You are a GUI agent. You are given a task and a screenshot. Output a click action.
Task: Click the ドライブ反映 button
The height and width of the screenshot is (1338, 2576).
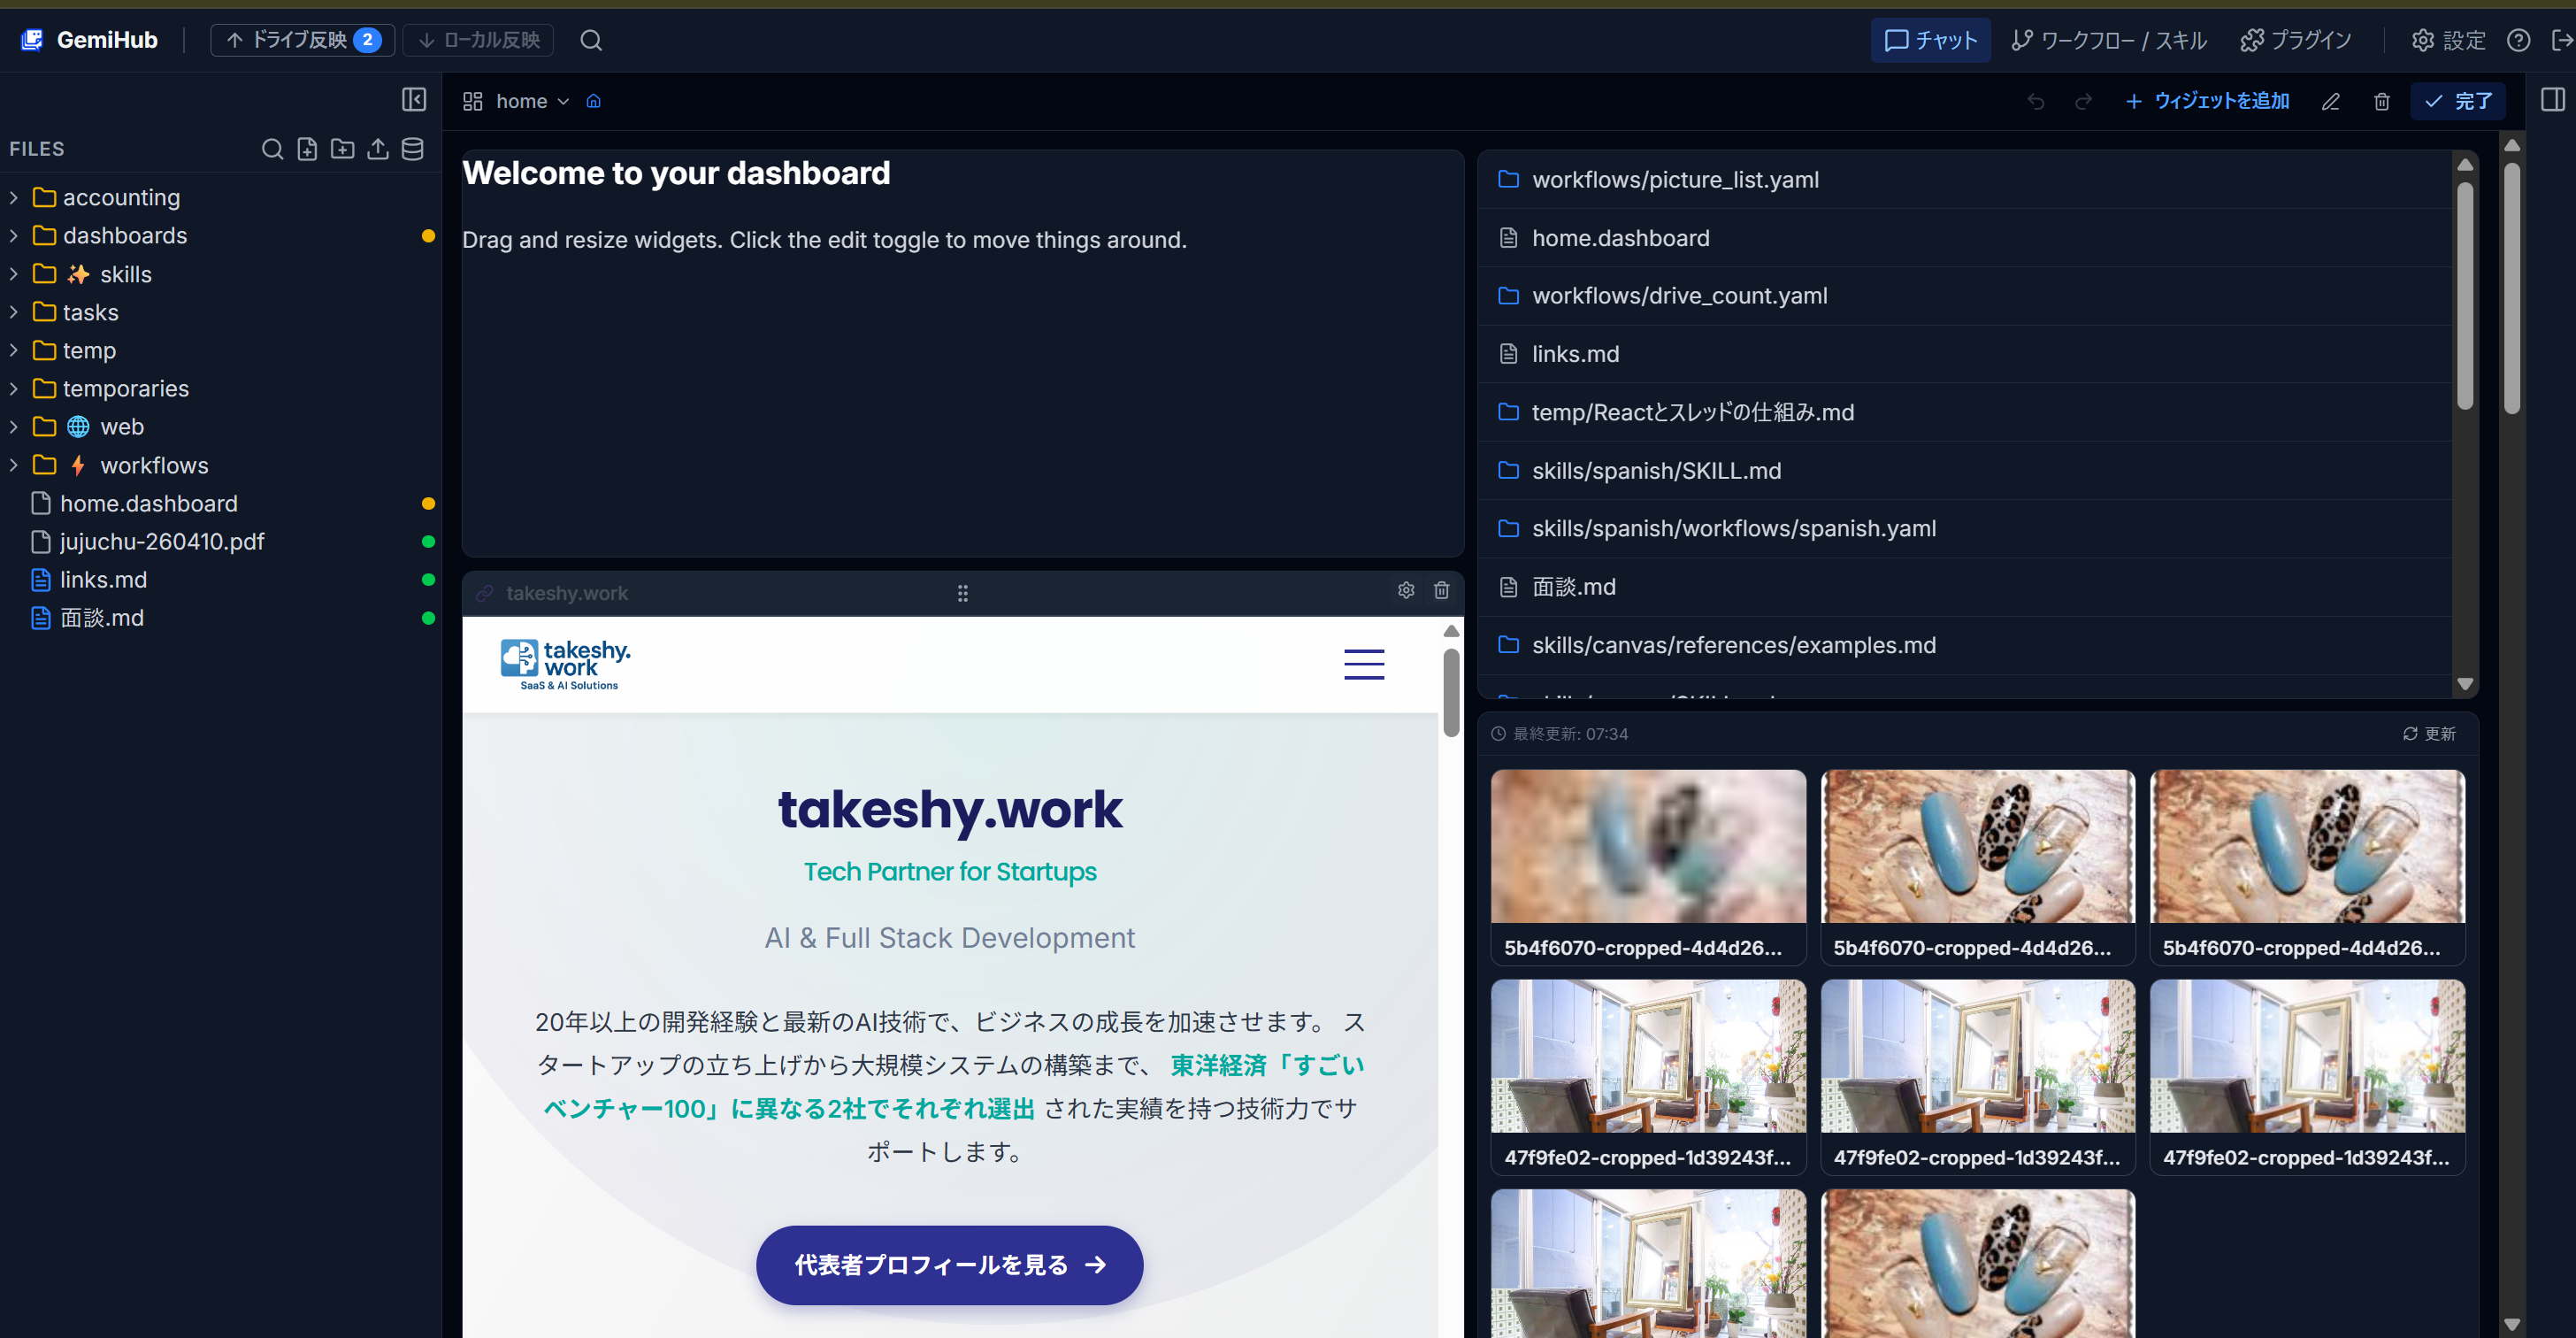pos(302,40)
